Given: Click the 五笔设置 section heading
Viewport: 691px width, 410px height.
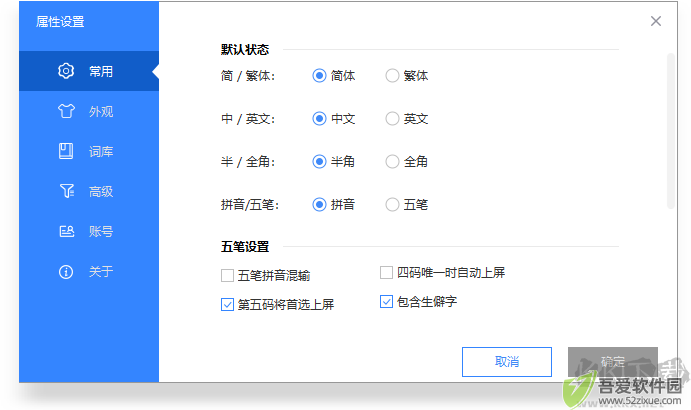Looking at the screenshot, I should tap(245, 247).
